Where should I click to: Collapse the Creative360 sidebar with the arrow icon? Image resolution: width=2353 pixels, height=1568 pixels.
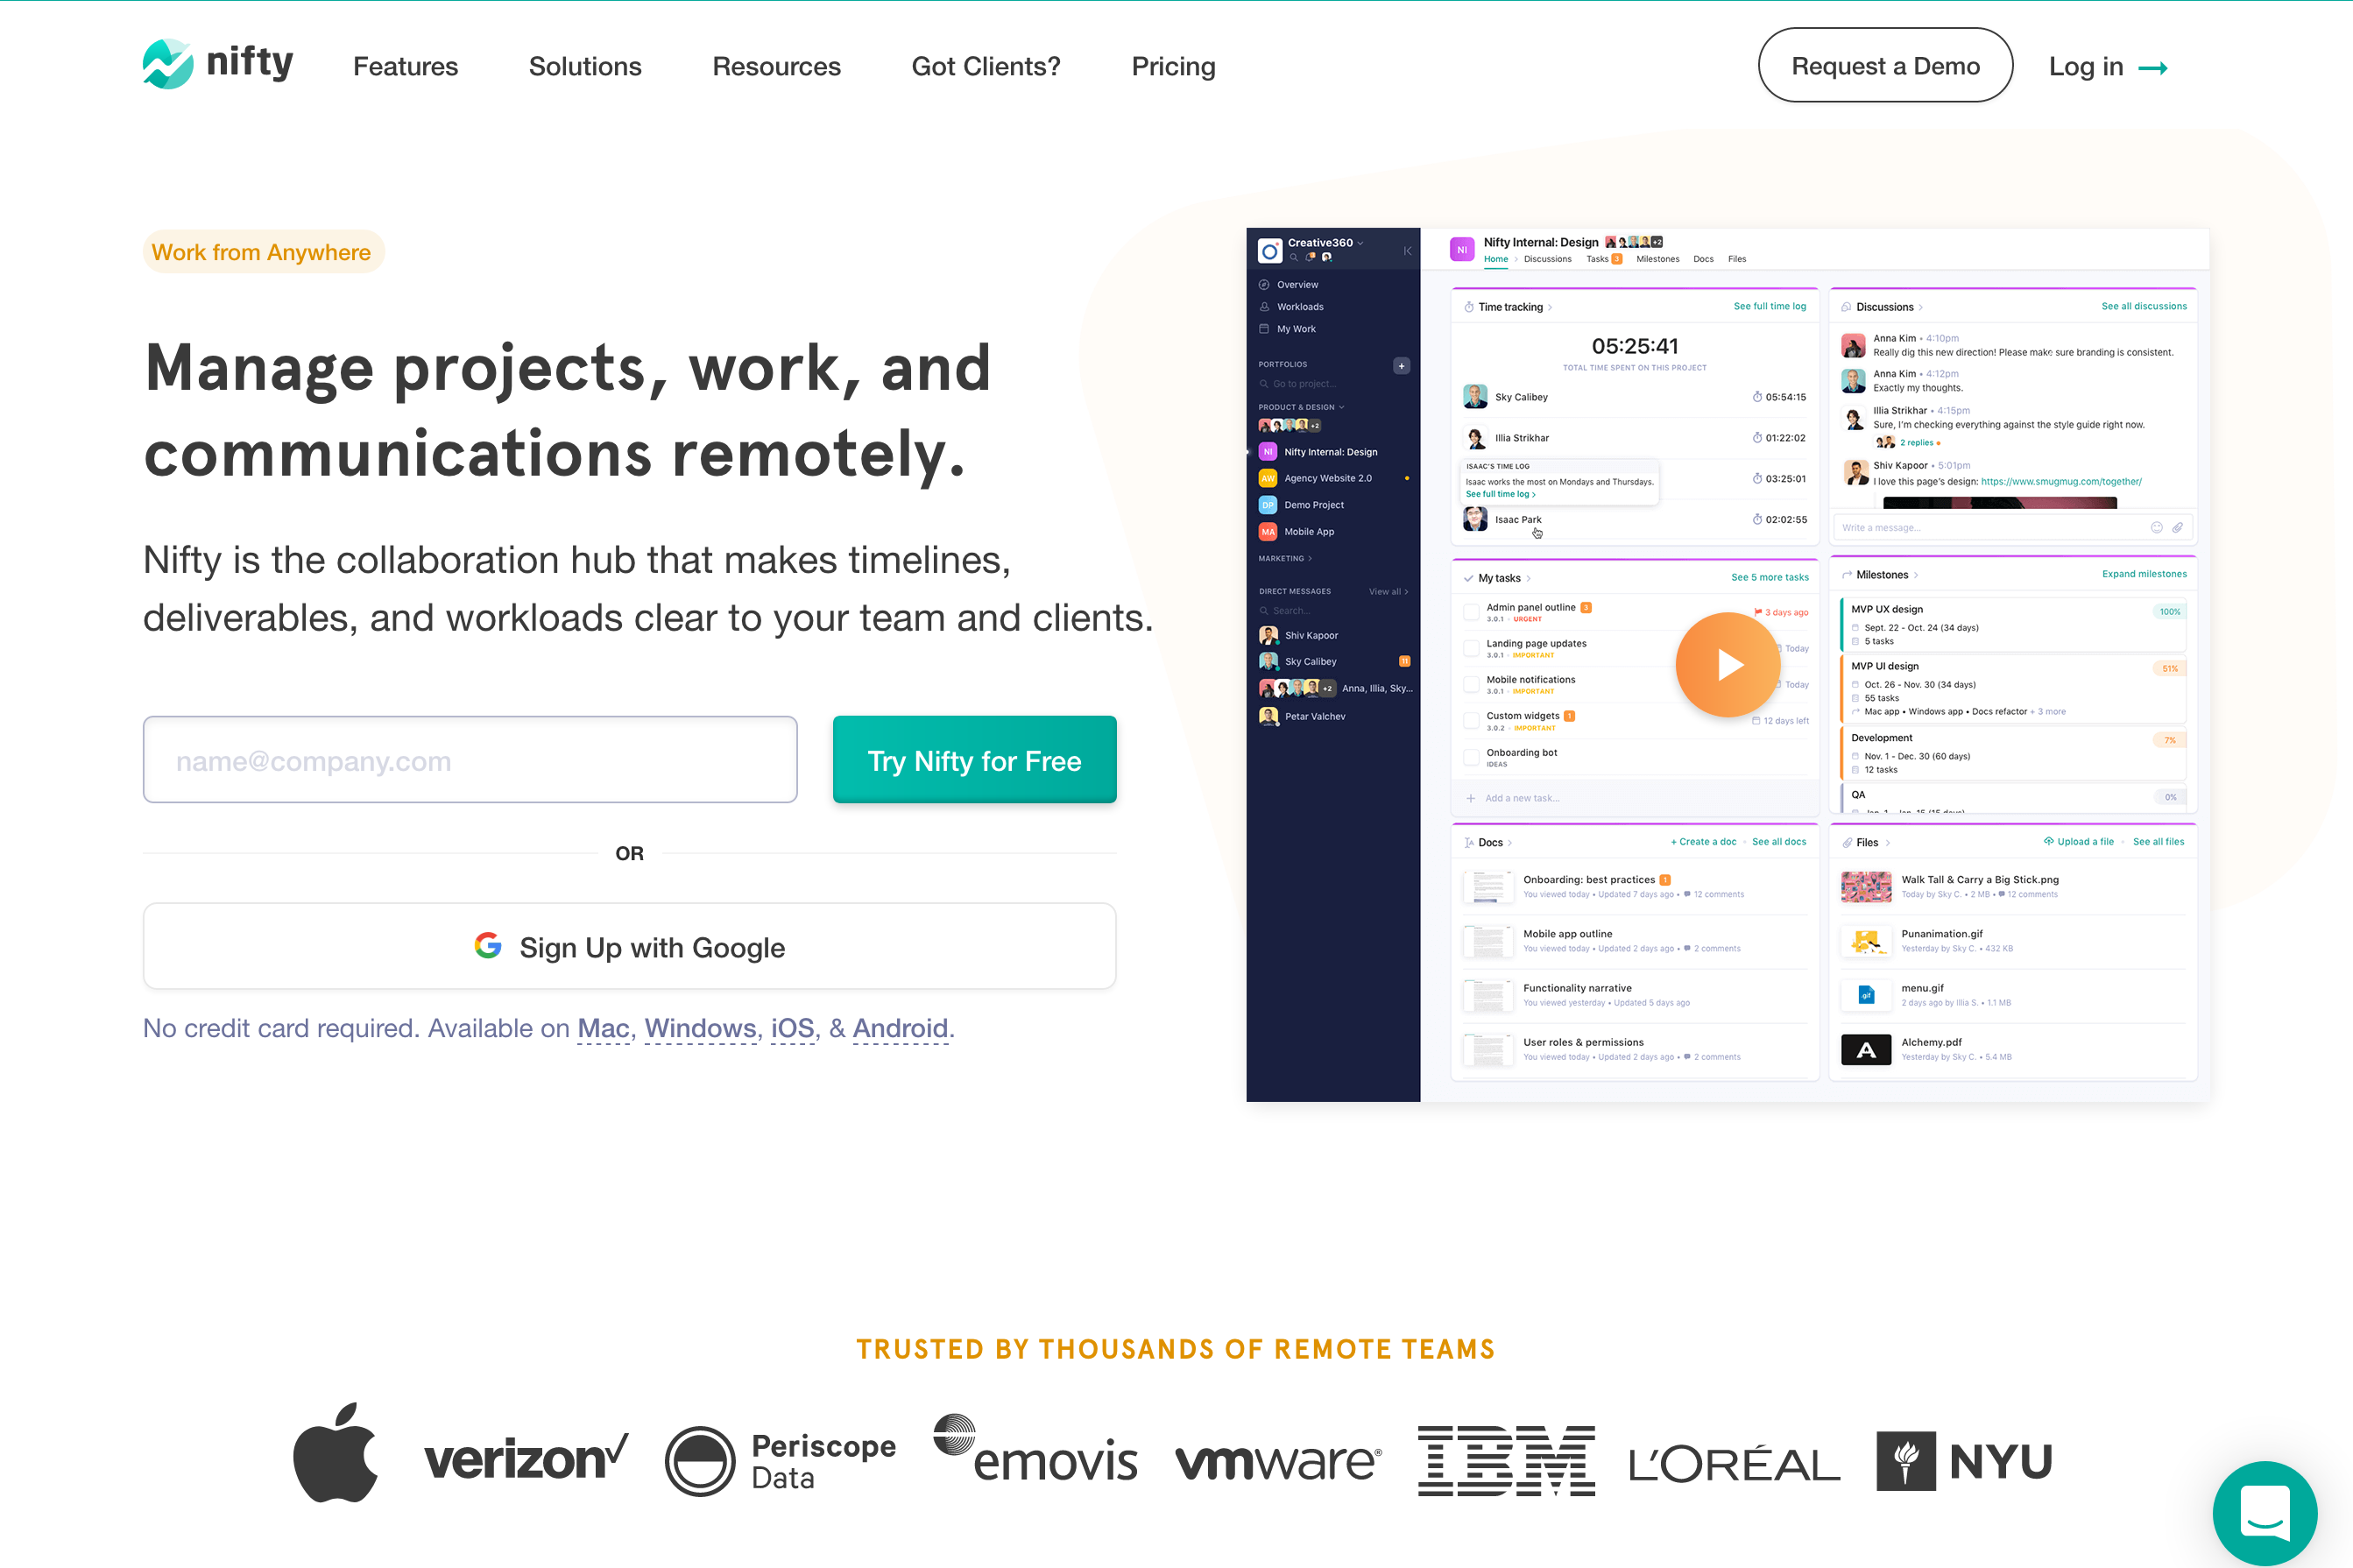pyautogui.click(x=1407, y=250)
